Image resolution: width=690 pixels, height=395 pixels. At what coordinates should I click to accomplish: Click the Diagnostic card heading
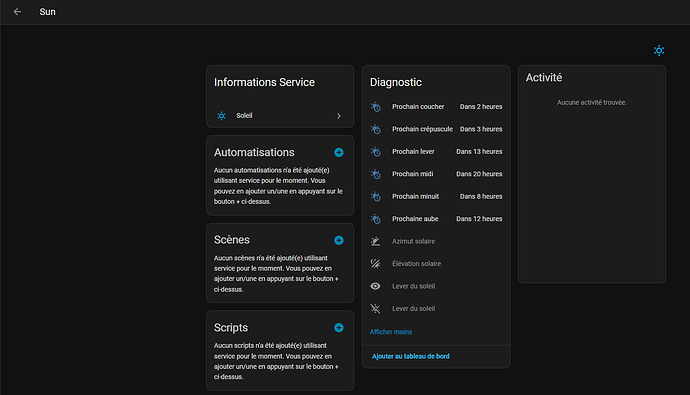tap(396, 82)
